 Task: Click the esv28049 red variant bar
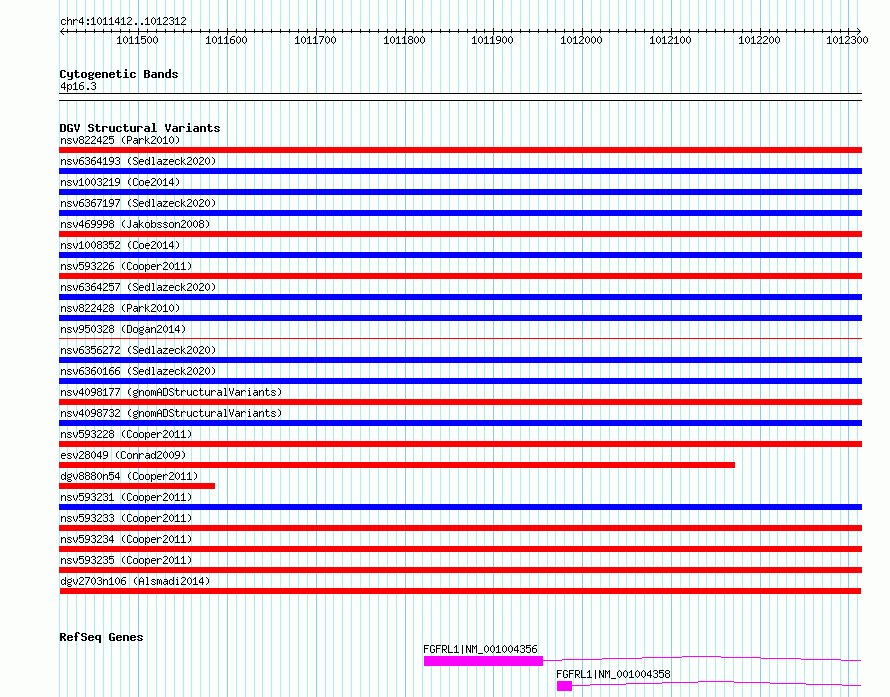pos(397,465)
